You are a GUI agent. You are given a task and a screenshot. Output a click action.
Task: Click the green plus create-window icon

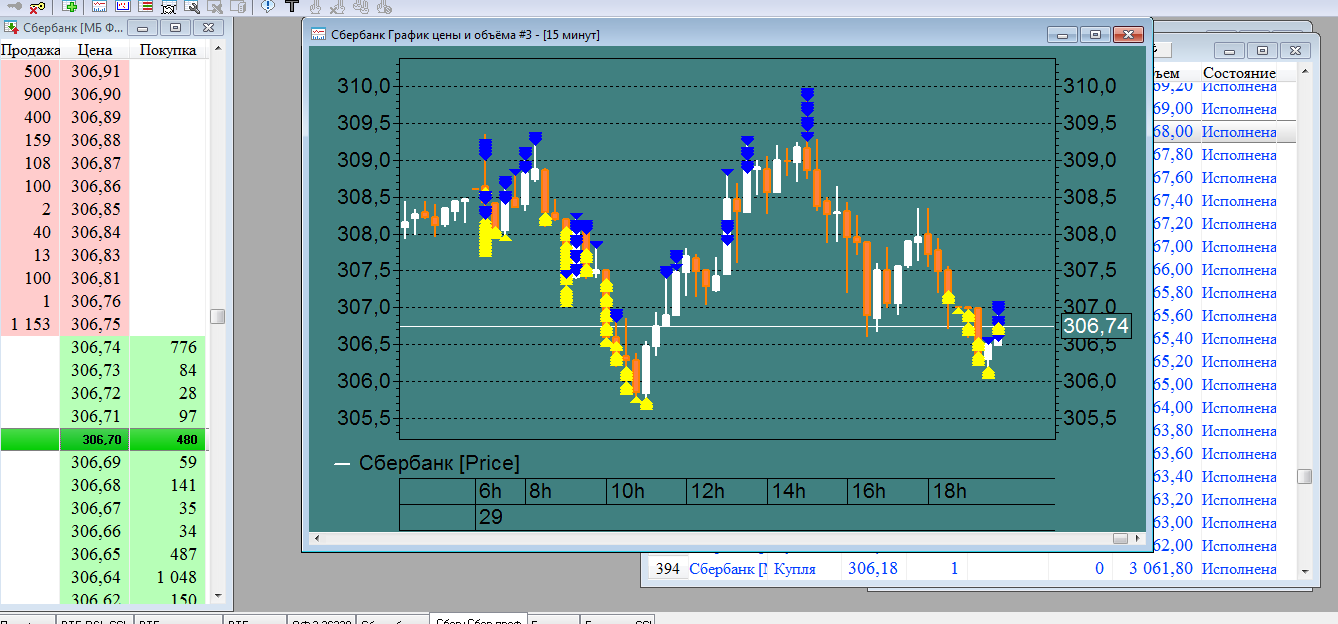point(70,6)
